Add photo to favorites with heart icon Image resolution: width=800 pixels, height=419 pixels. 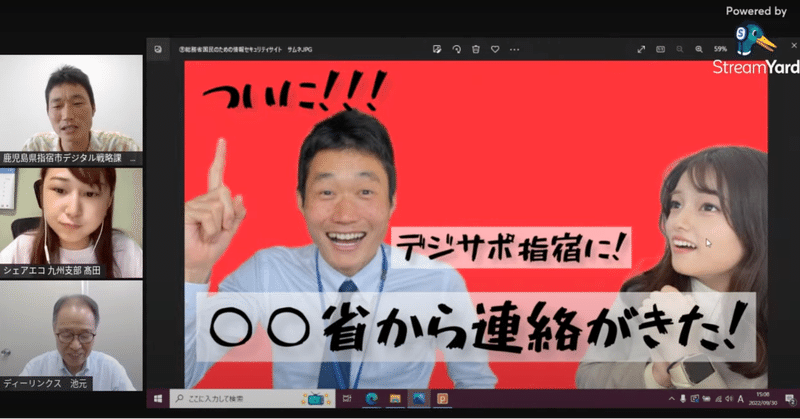pos(495,49)
